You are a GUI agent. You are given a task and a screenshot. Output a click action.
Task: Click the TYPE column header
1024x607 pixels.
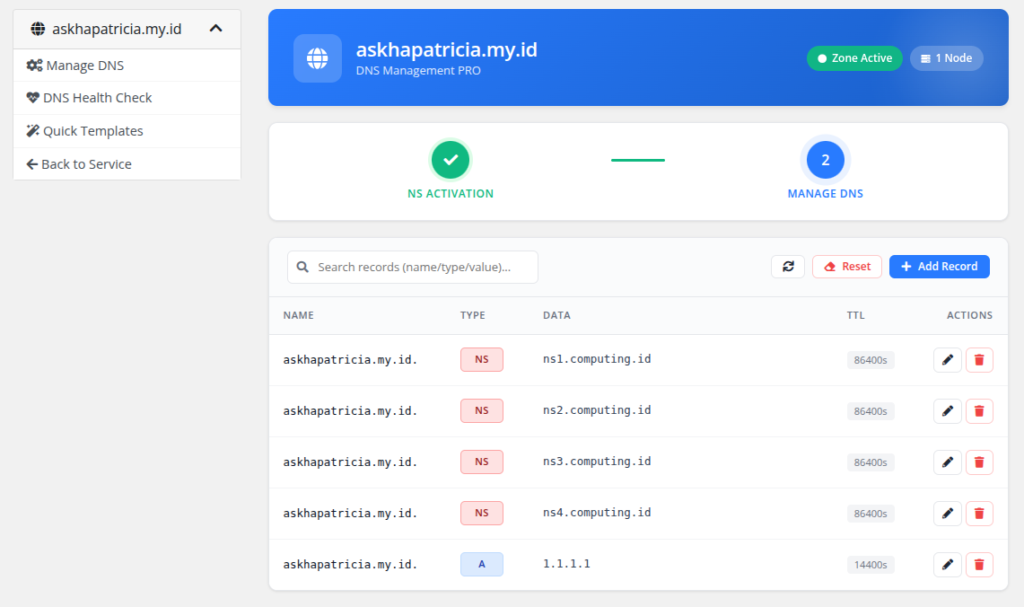point(473,315)
